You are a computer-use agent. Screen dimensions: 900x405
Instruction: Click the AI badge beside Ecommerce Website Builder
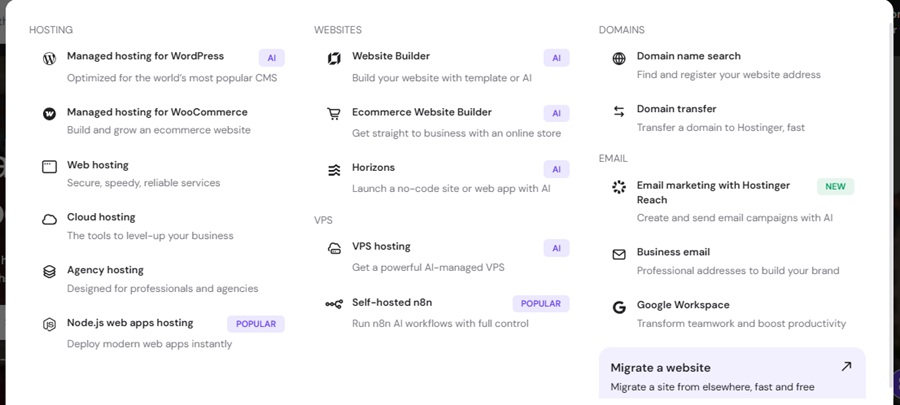tap(556, 114)
